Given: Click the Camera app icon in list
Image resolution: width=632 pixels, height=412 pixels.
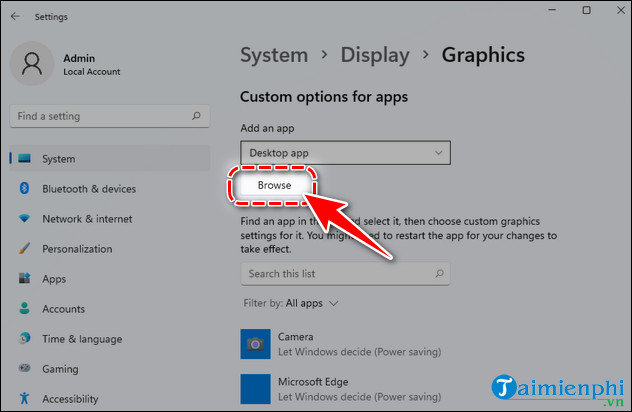Looking at the screenshot, I should pos(255,344).
